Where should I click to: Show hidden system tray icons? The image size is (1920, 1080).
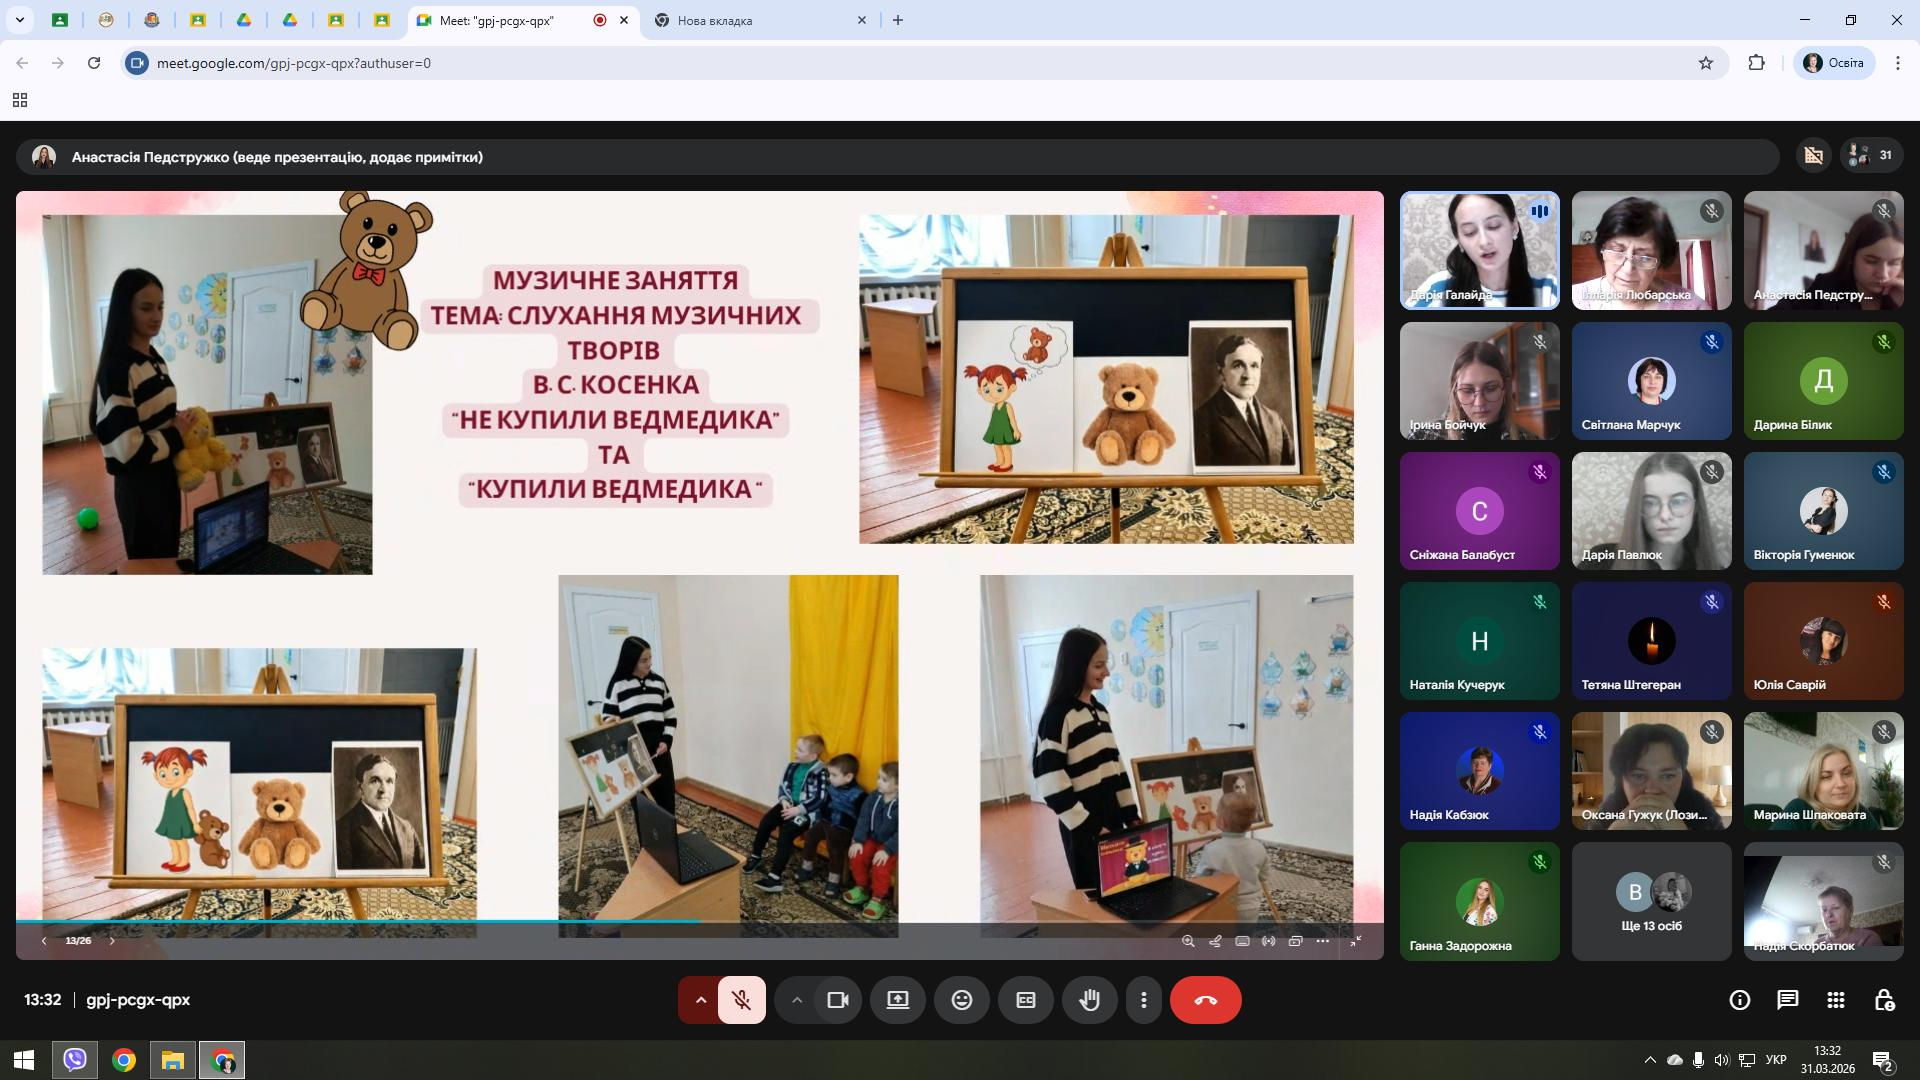pyautogui.click(x=1650, y=1060)
